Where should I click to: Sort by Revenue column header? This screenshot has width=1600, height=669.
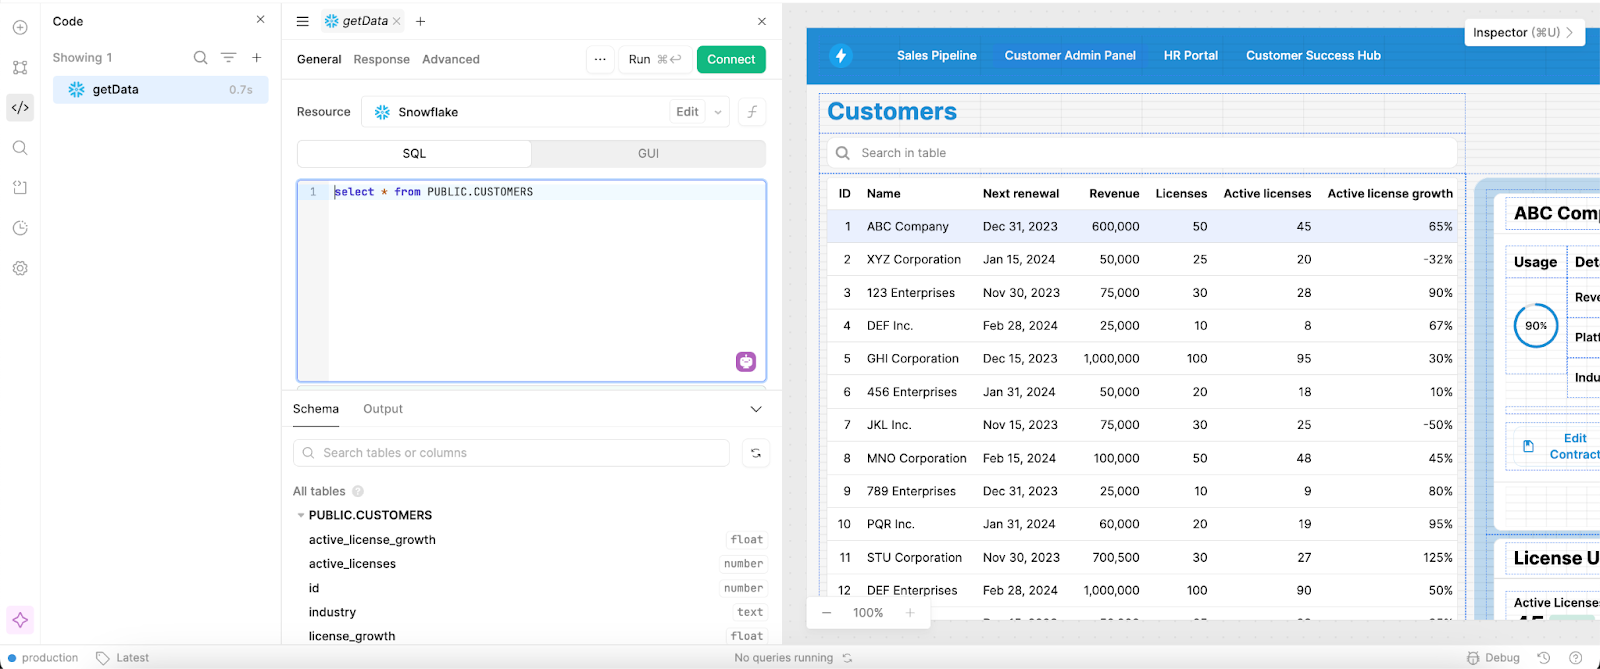pyautogui.click(x=1114, y=194)
